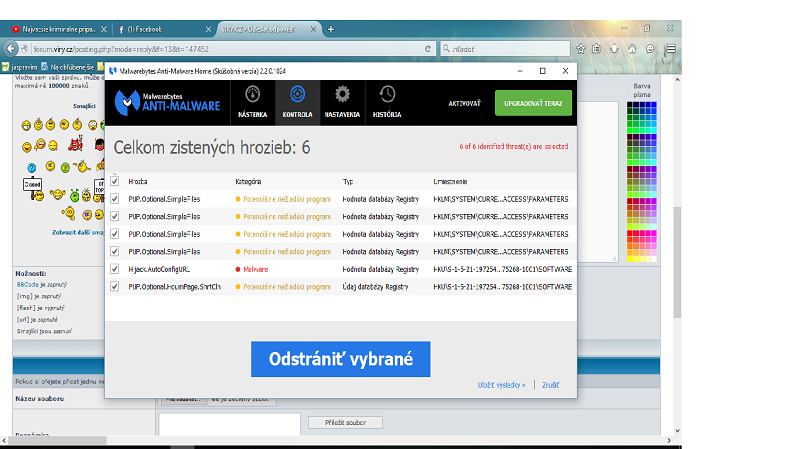Click the Zobrazit další smajlíky link
800x449 pixels.
78,233
